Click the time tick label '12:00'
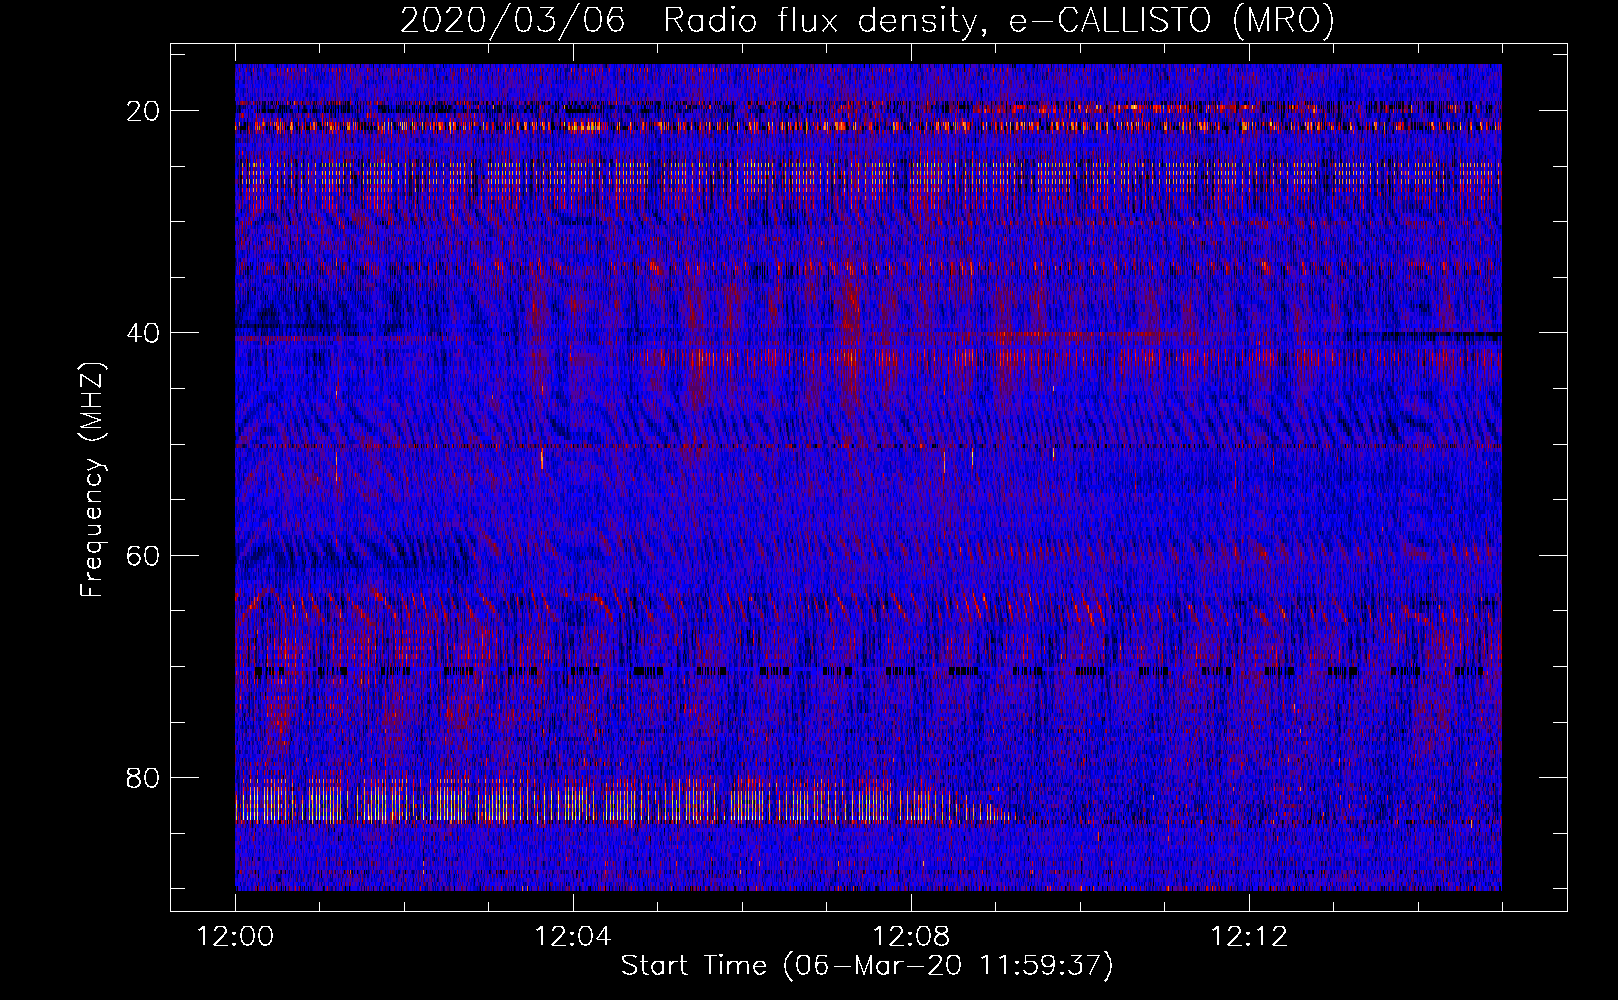This screenshot has height=1000, width=1618. click(x=236, y=937)
